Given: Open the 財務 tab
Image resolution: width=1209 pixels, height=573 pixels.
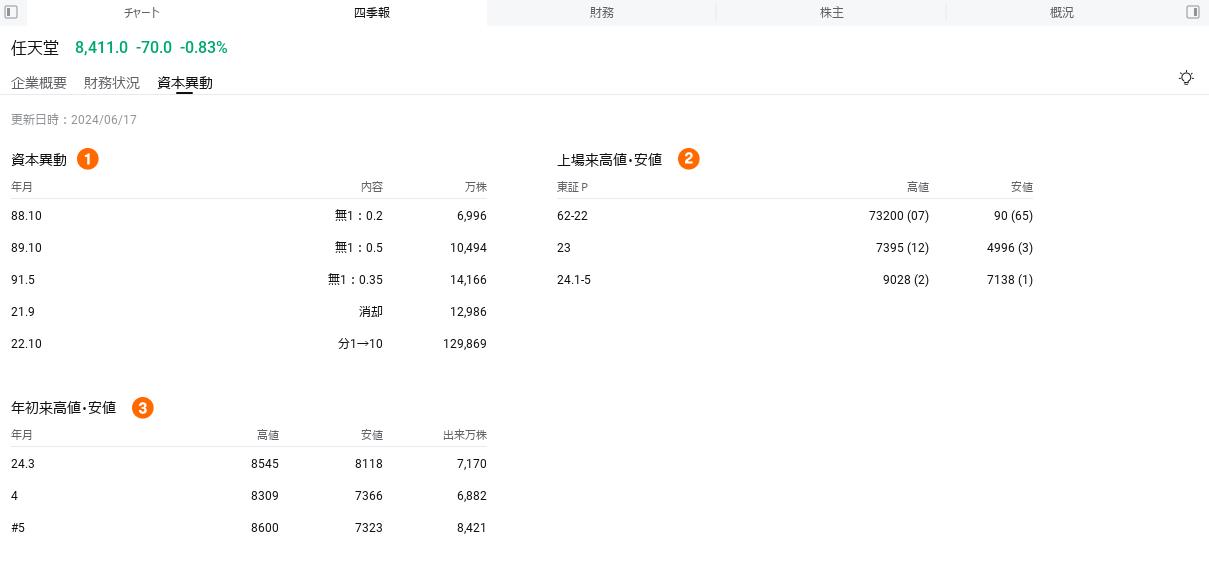Looking at the screenshot, I should coord(602,13).
